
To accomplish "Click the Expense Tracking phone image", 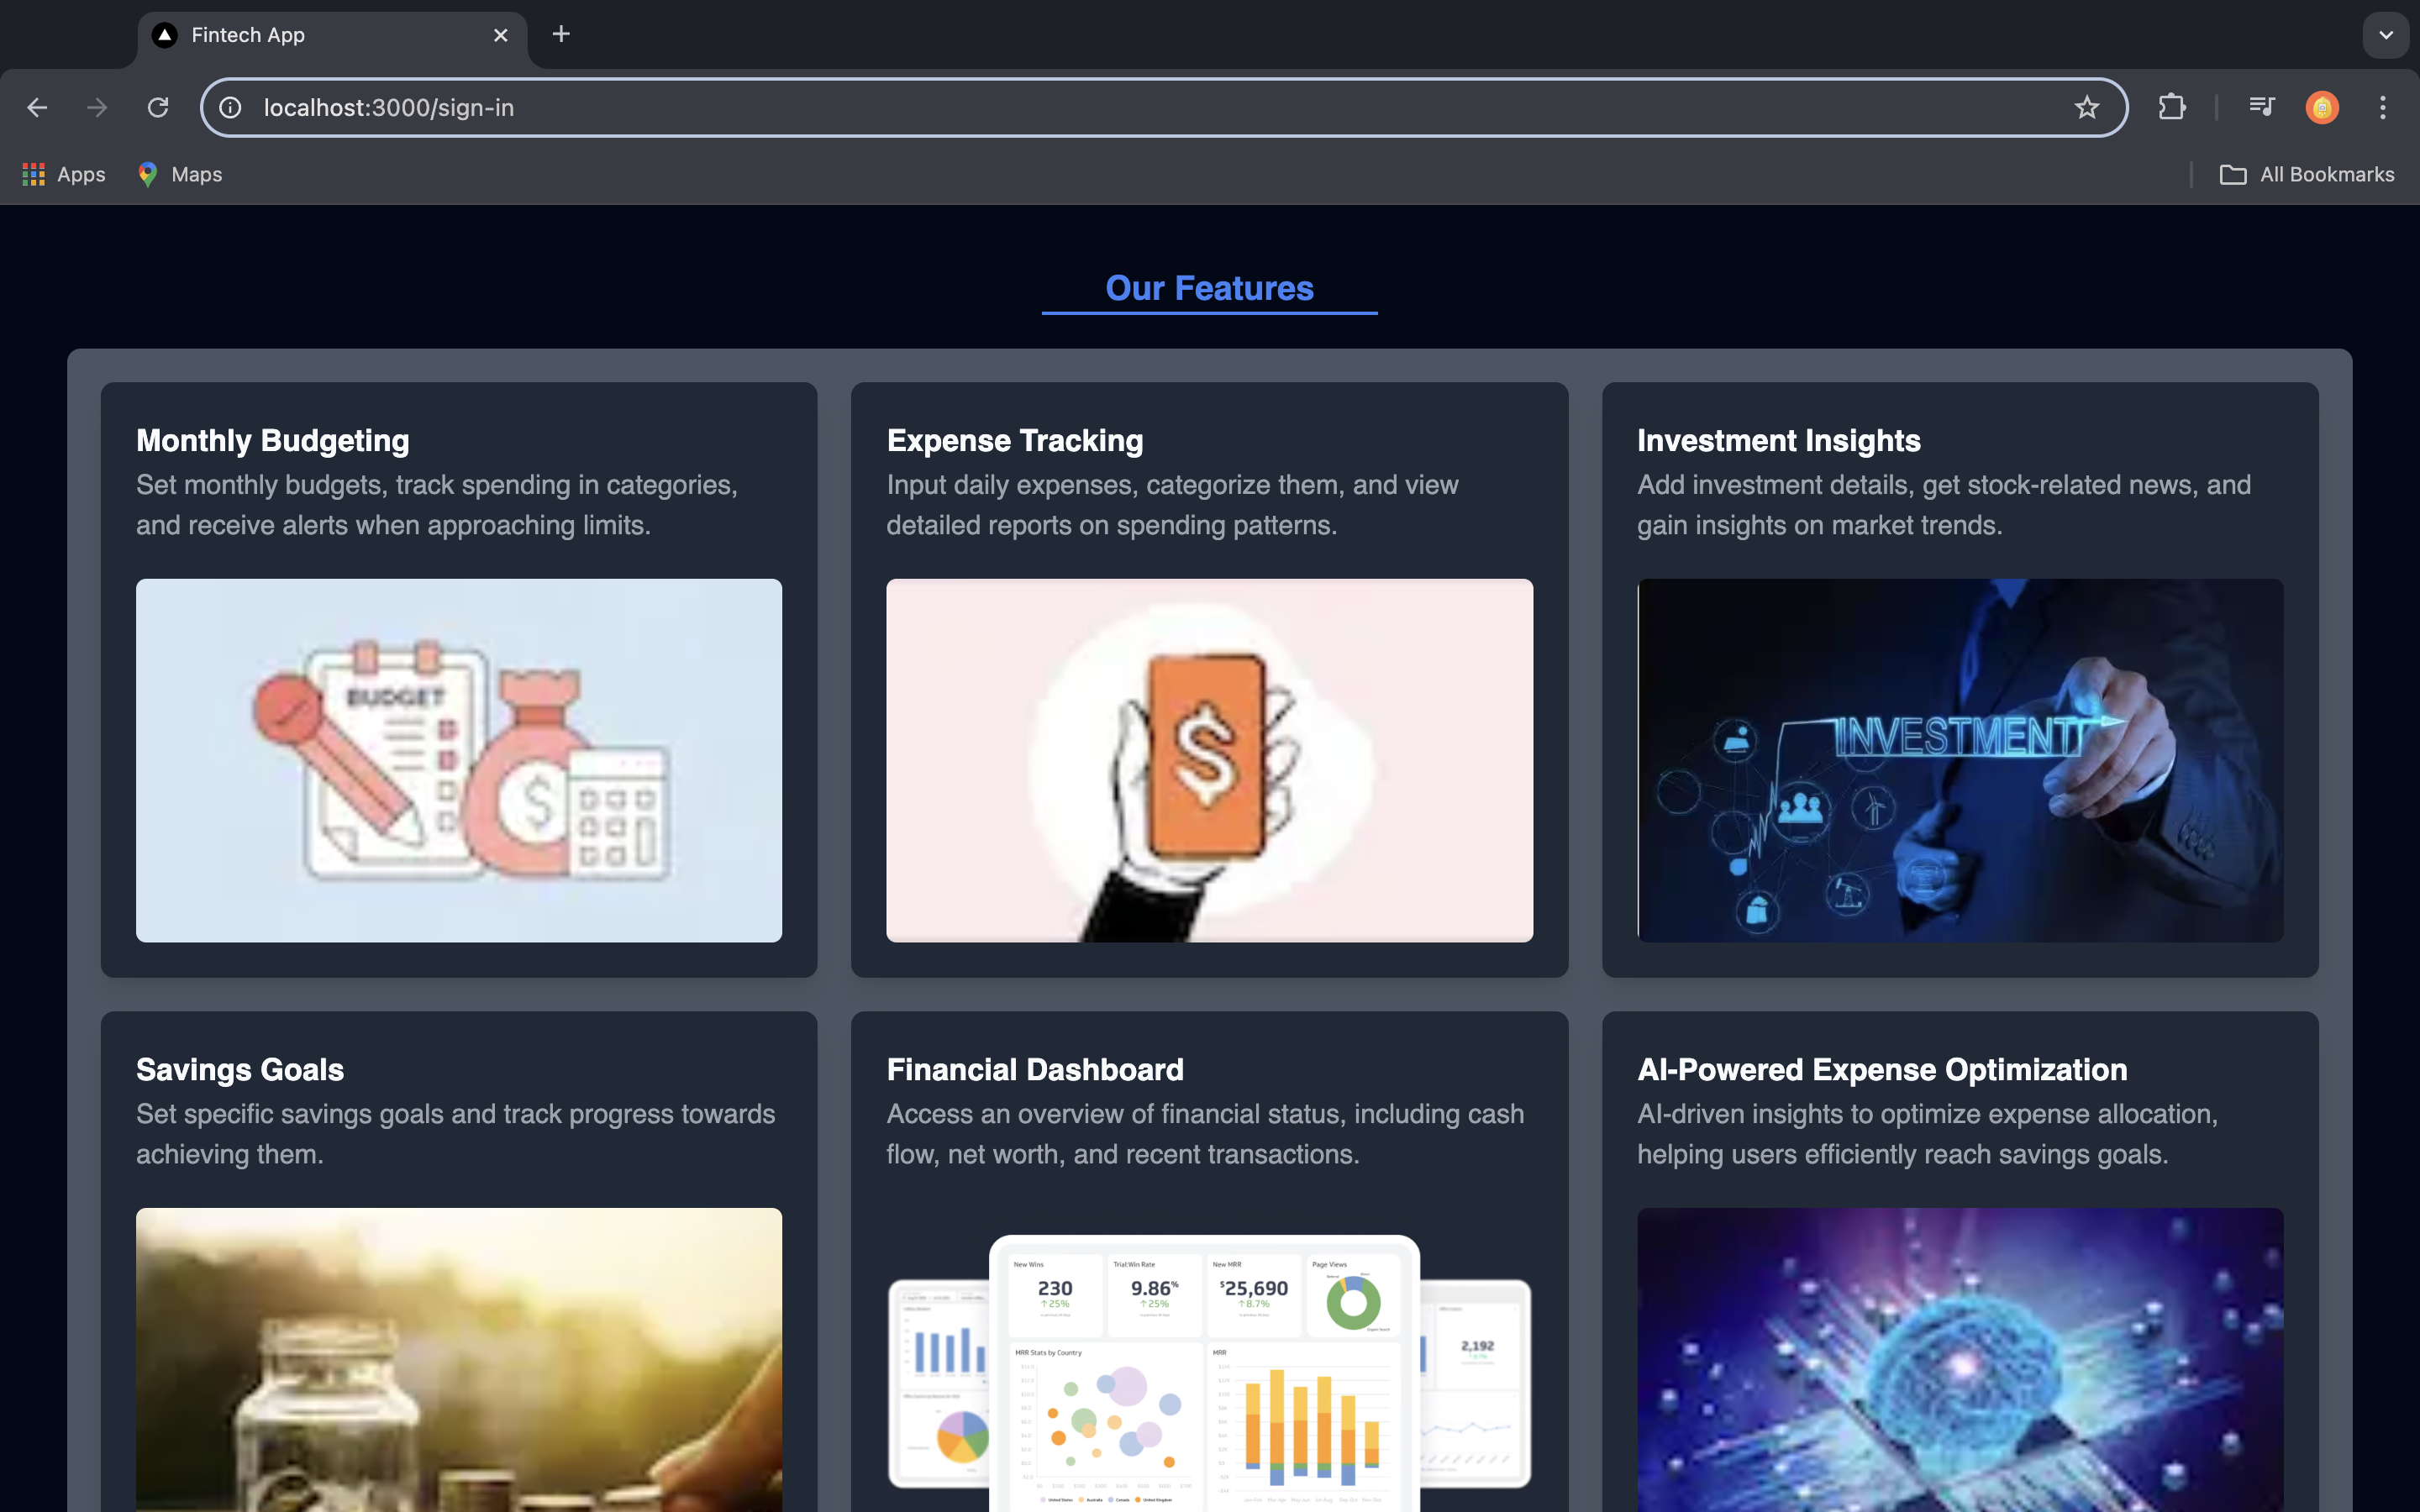I will pyautogui.click(x=1209, y=760).
